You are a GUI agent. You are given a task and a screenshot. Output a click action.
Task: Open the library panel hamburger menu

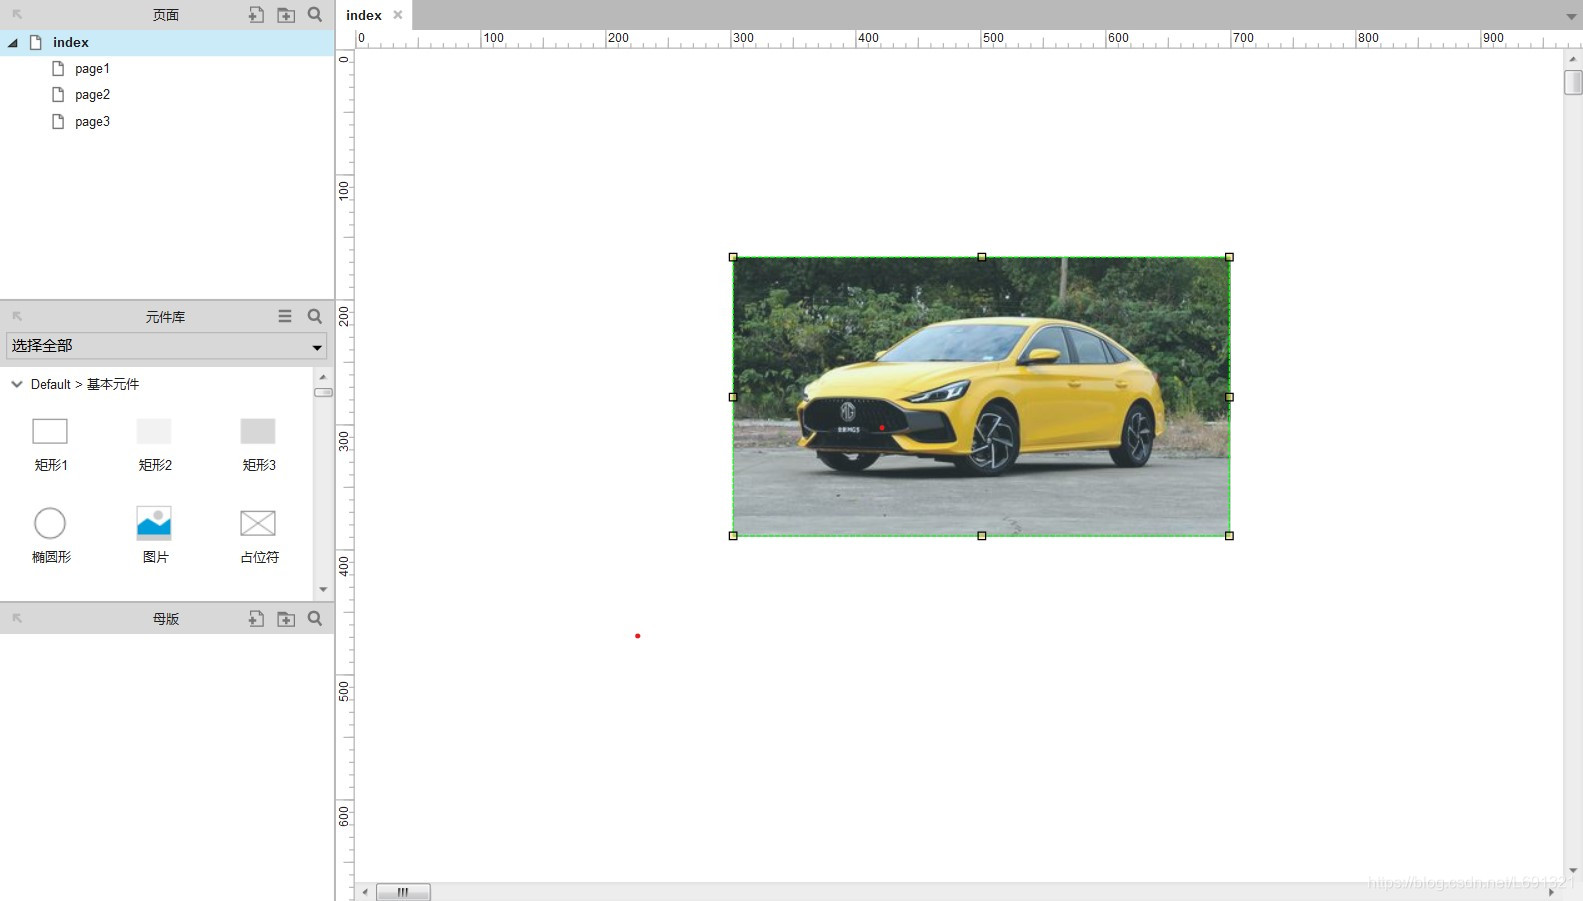[x=285, y=316]
